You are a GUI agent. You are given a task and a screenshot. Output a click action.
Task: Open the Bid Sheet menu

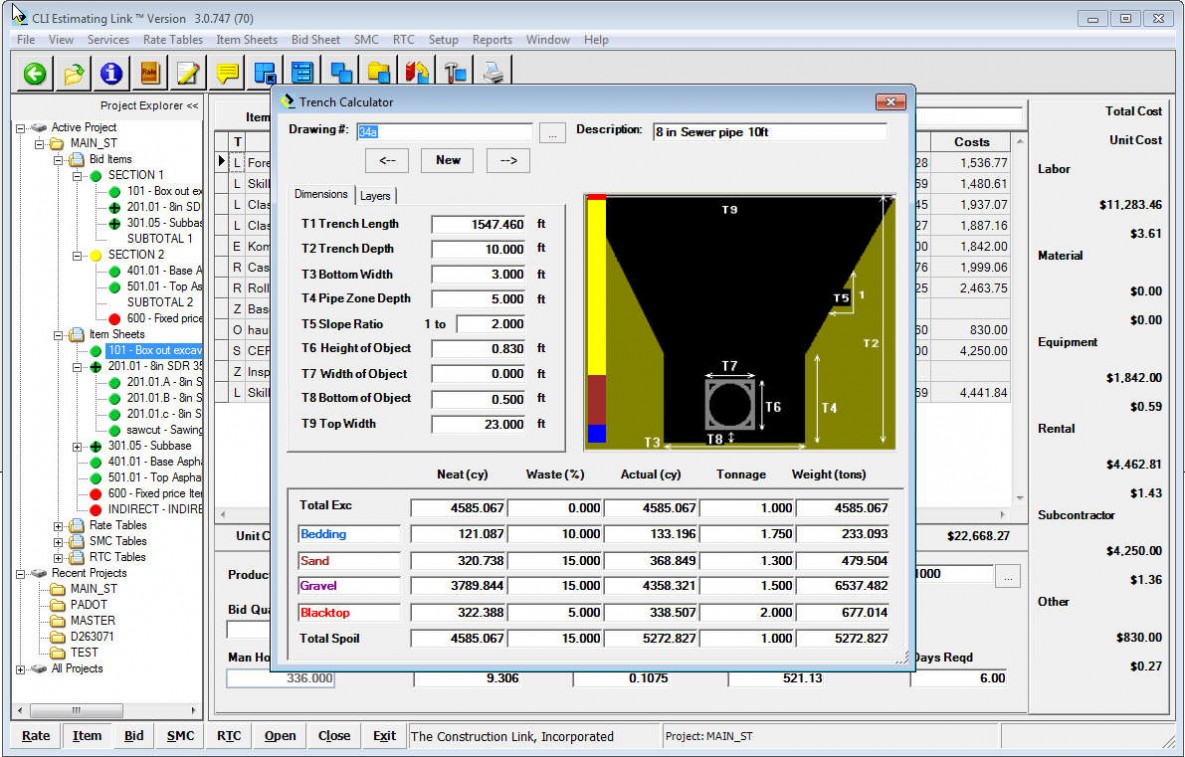[315, 40]
